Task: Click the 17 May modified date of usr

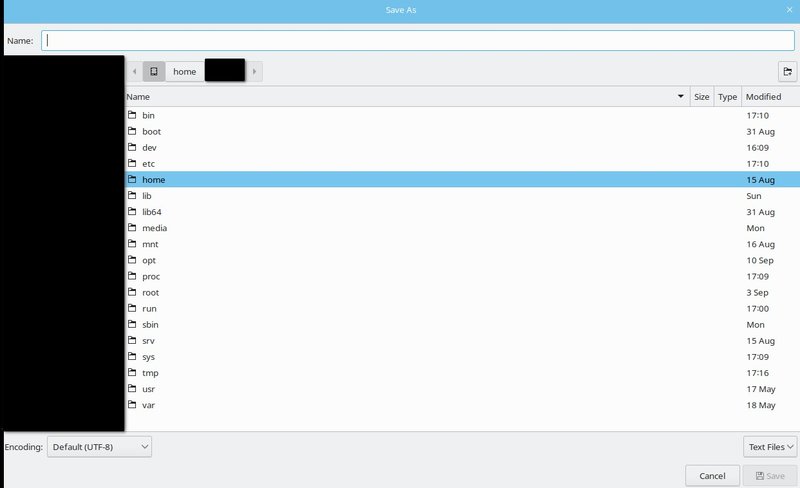Action: (761, 389)
